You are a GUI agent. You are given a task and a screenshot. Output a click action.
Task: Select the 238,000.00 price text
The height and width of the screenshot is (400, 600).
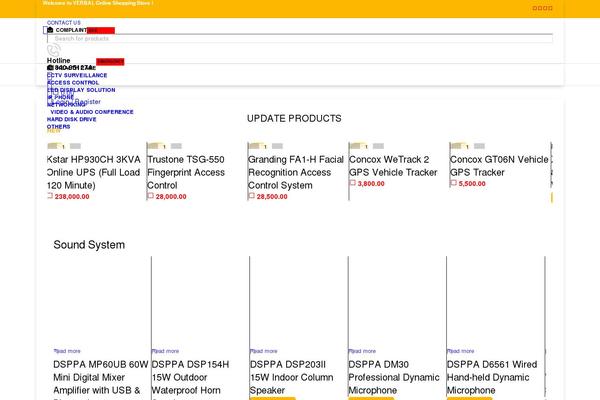pyautogui.click(x=72, y=197)
